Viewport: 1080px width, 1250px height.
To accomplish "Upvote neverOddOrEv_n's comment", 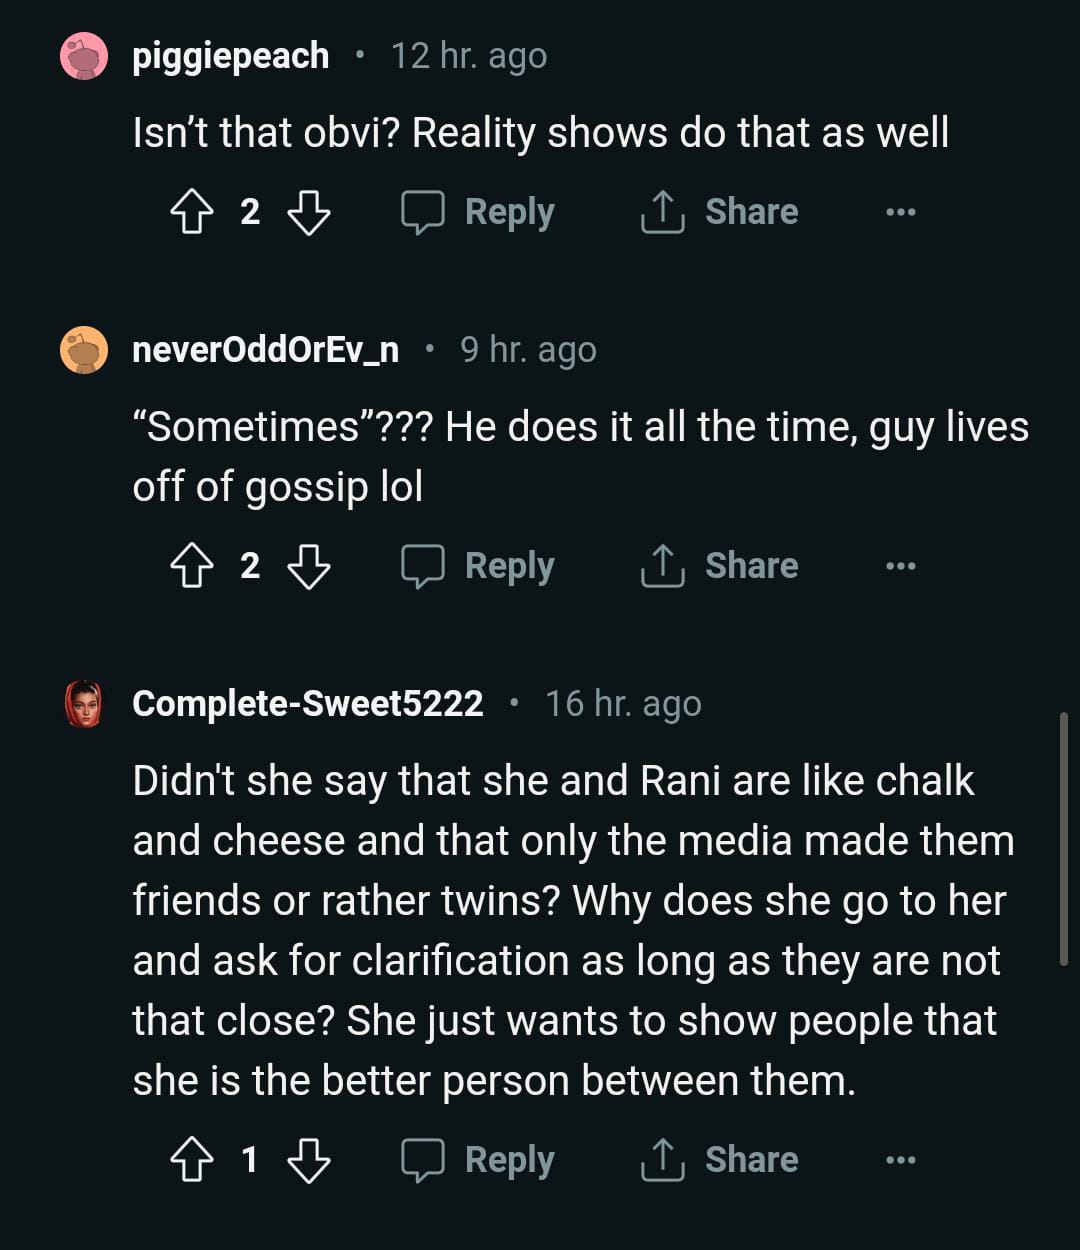I will click(192, 566).
